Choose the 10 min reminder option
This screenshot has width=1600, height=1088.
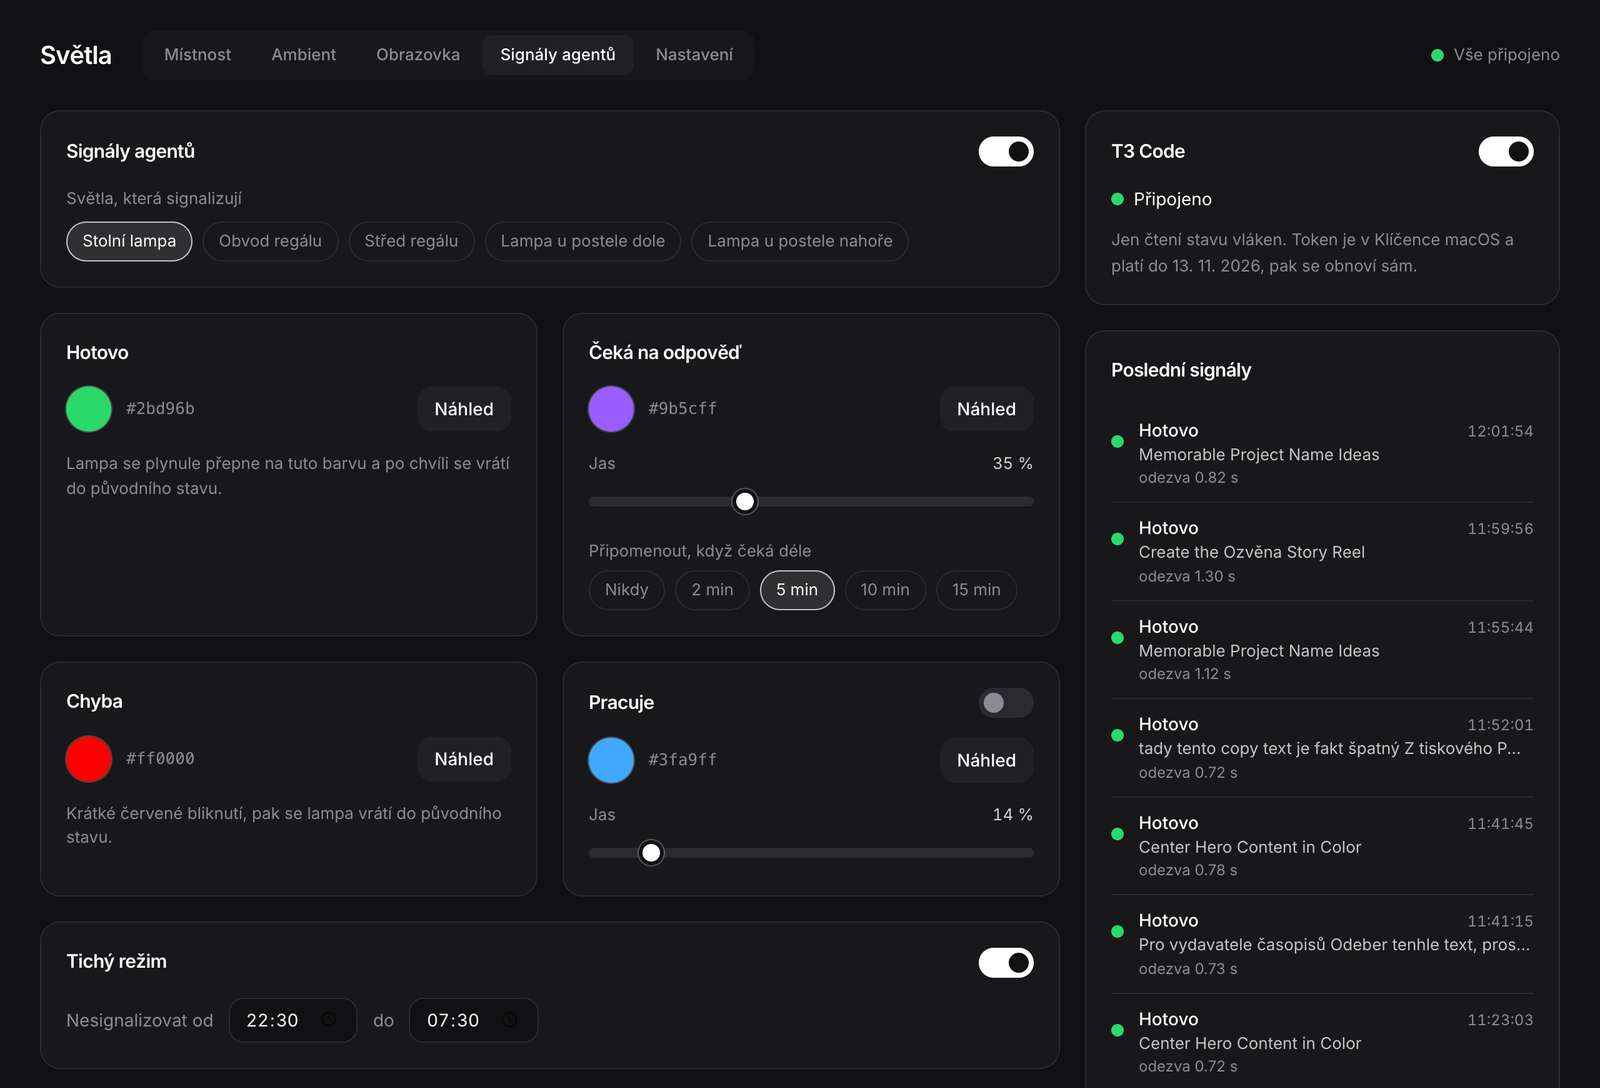click(x=885, y=590)
